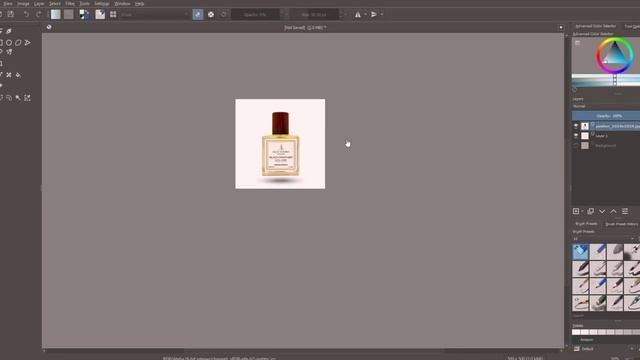Open the layer properties icon
The width and height of the screenshot is (640, 360).
point(625,211)
